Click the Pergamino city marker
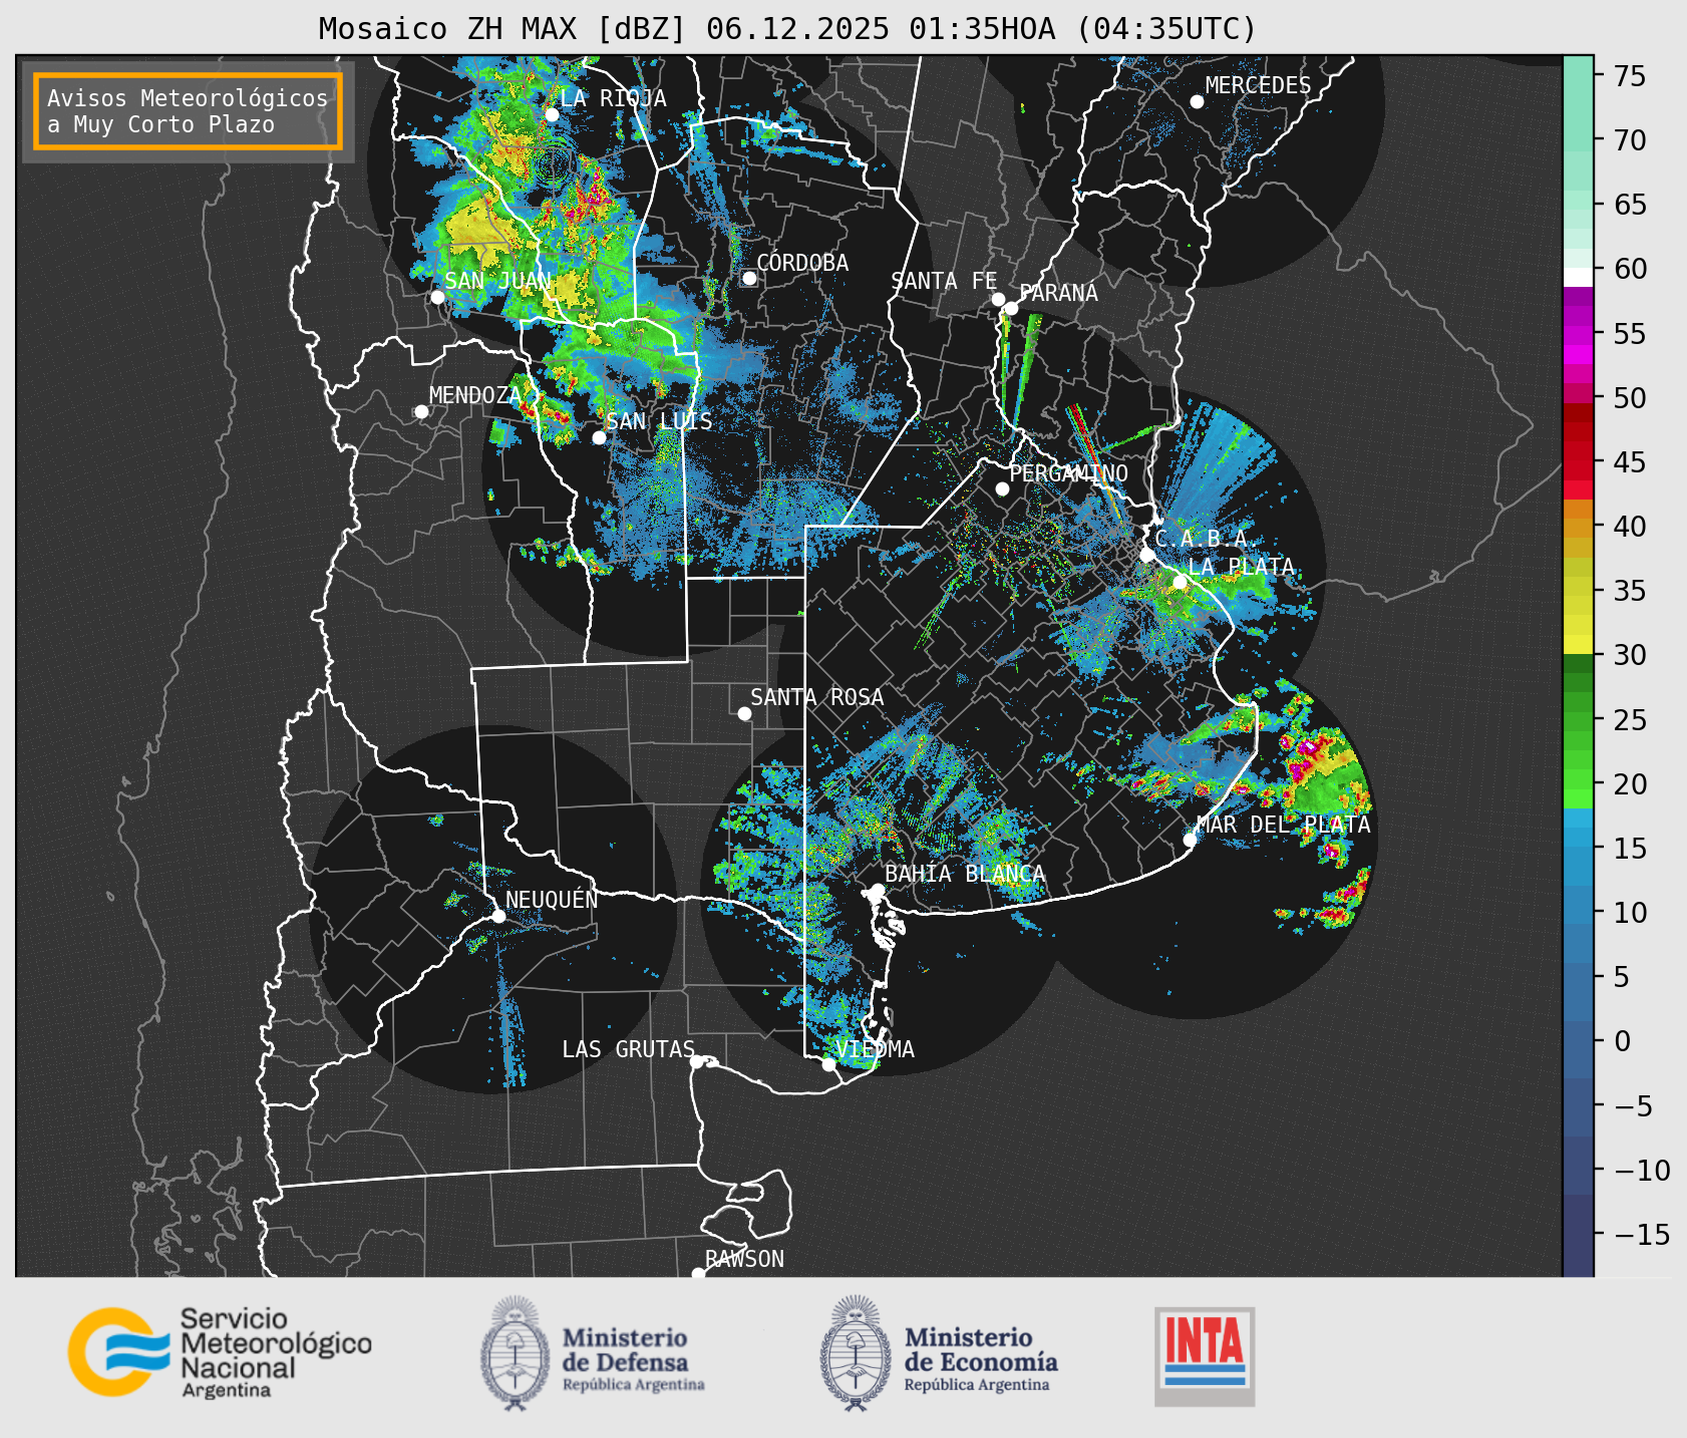 pos(1002,489)
